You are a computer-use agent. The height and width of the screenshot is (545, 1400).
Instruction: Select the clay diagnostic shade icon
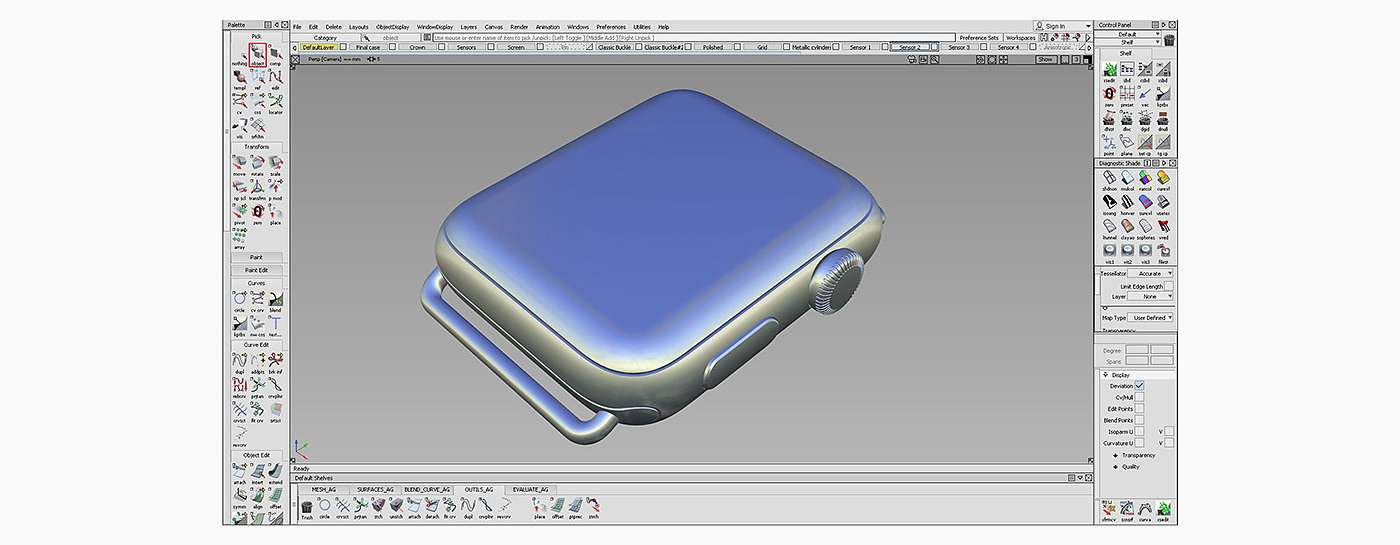click(x=1127, y=227)
